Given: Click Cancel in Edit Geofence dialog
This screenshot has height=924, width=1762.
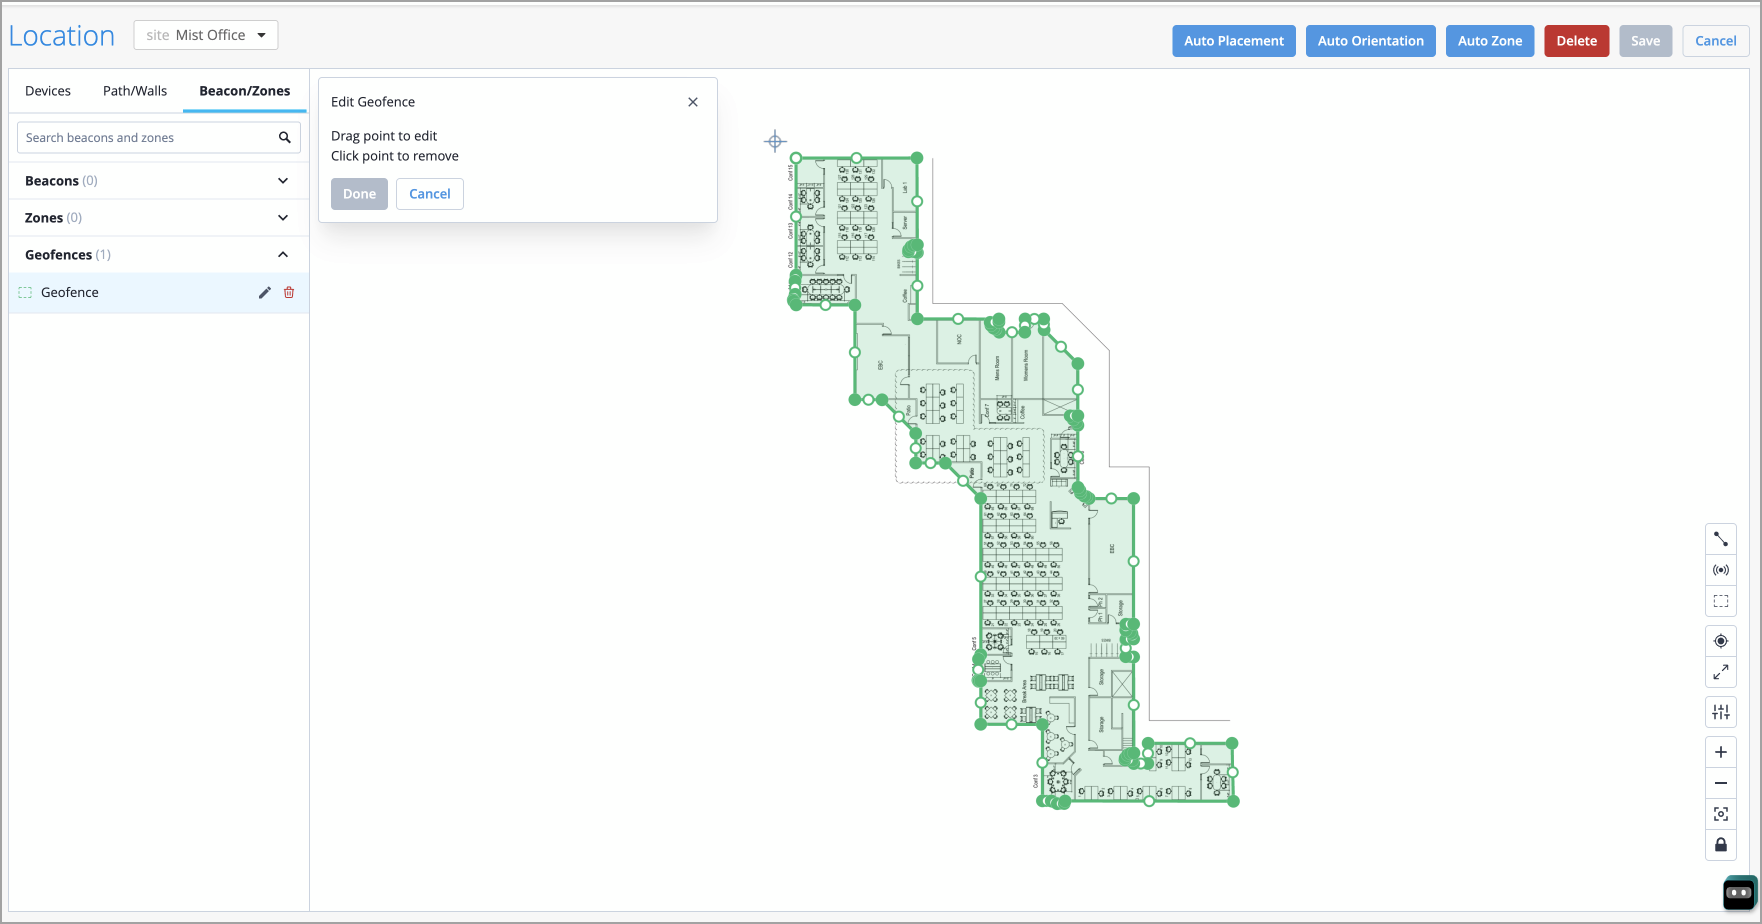Looking at the screenshot, I should click(x=430, y=194).
